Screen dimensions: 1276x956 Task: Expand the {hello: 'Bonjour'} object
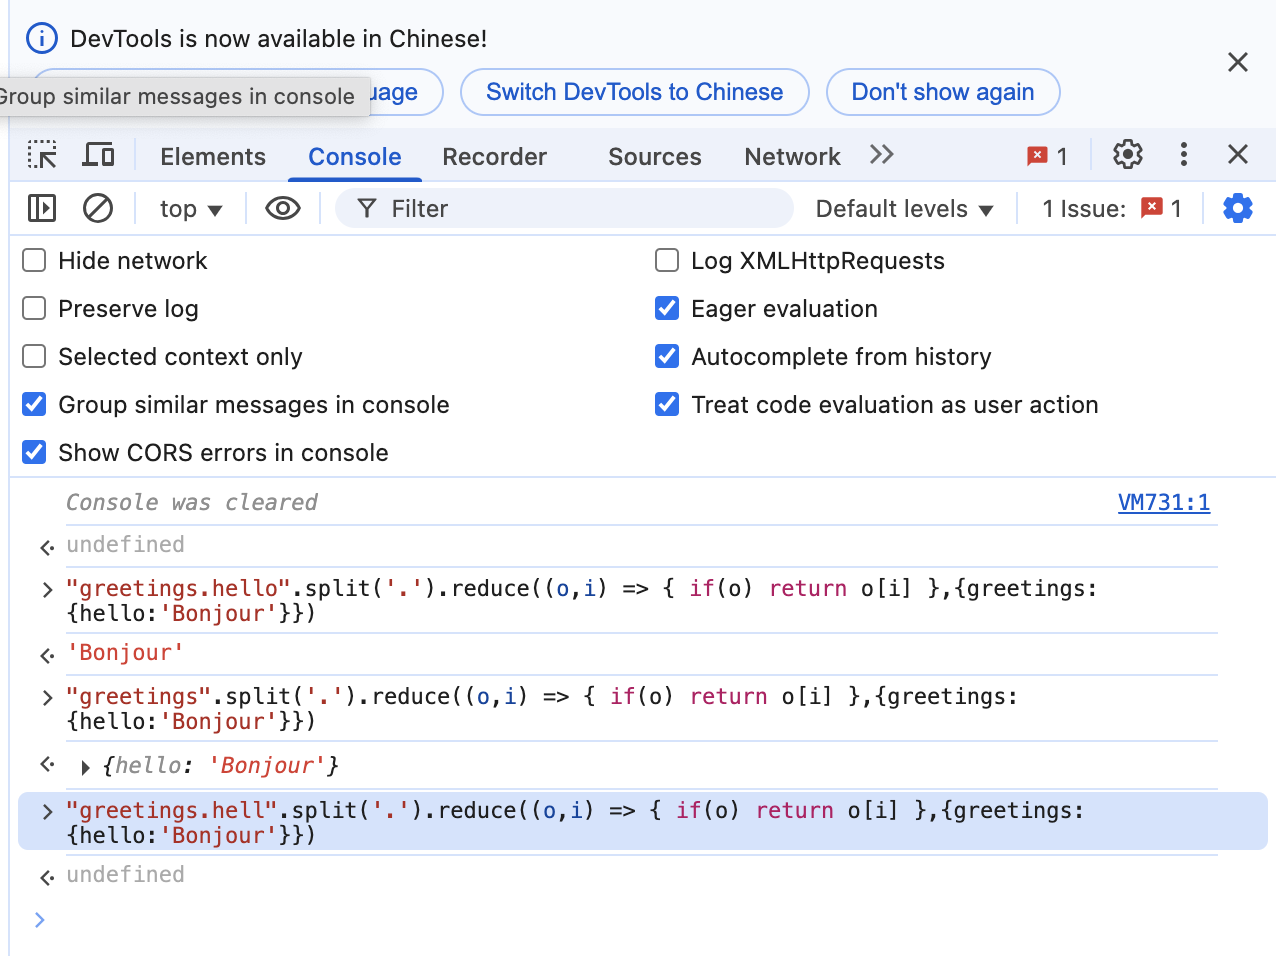(85, 767)
